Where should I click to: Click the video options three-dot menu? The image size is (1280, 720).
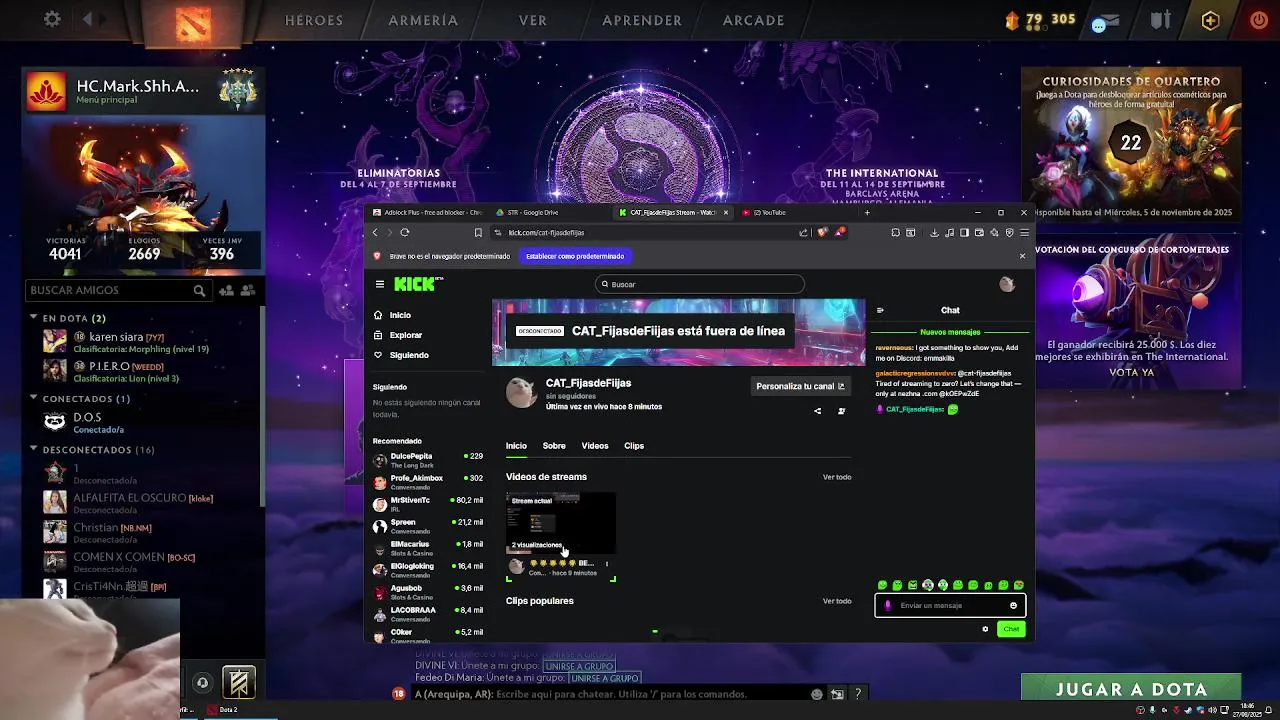pyautogui.click(x=606, y=564)
